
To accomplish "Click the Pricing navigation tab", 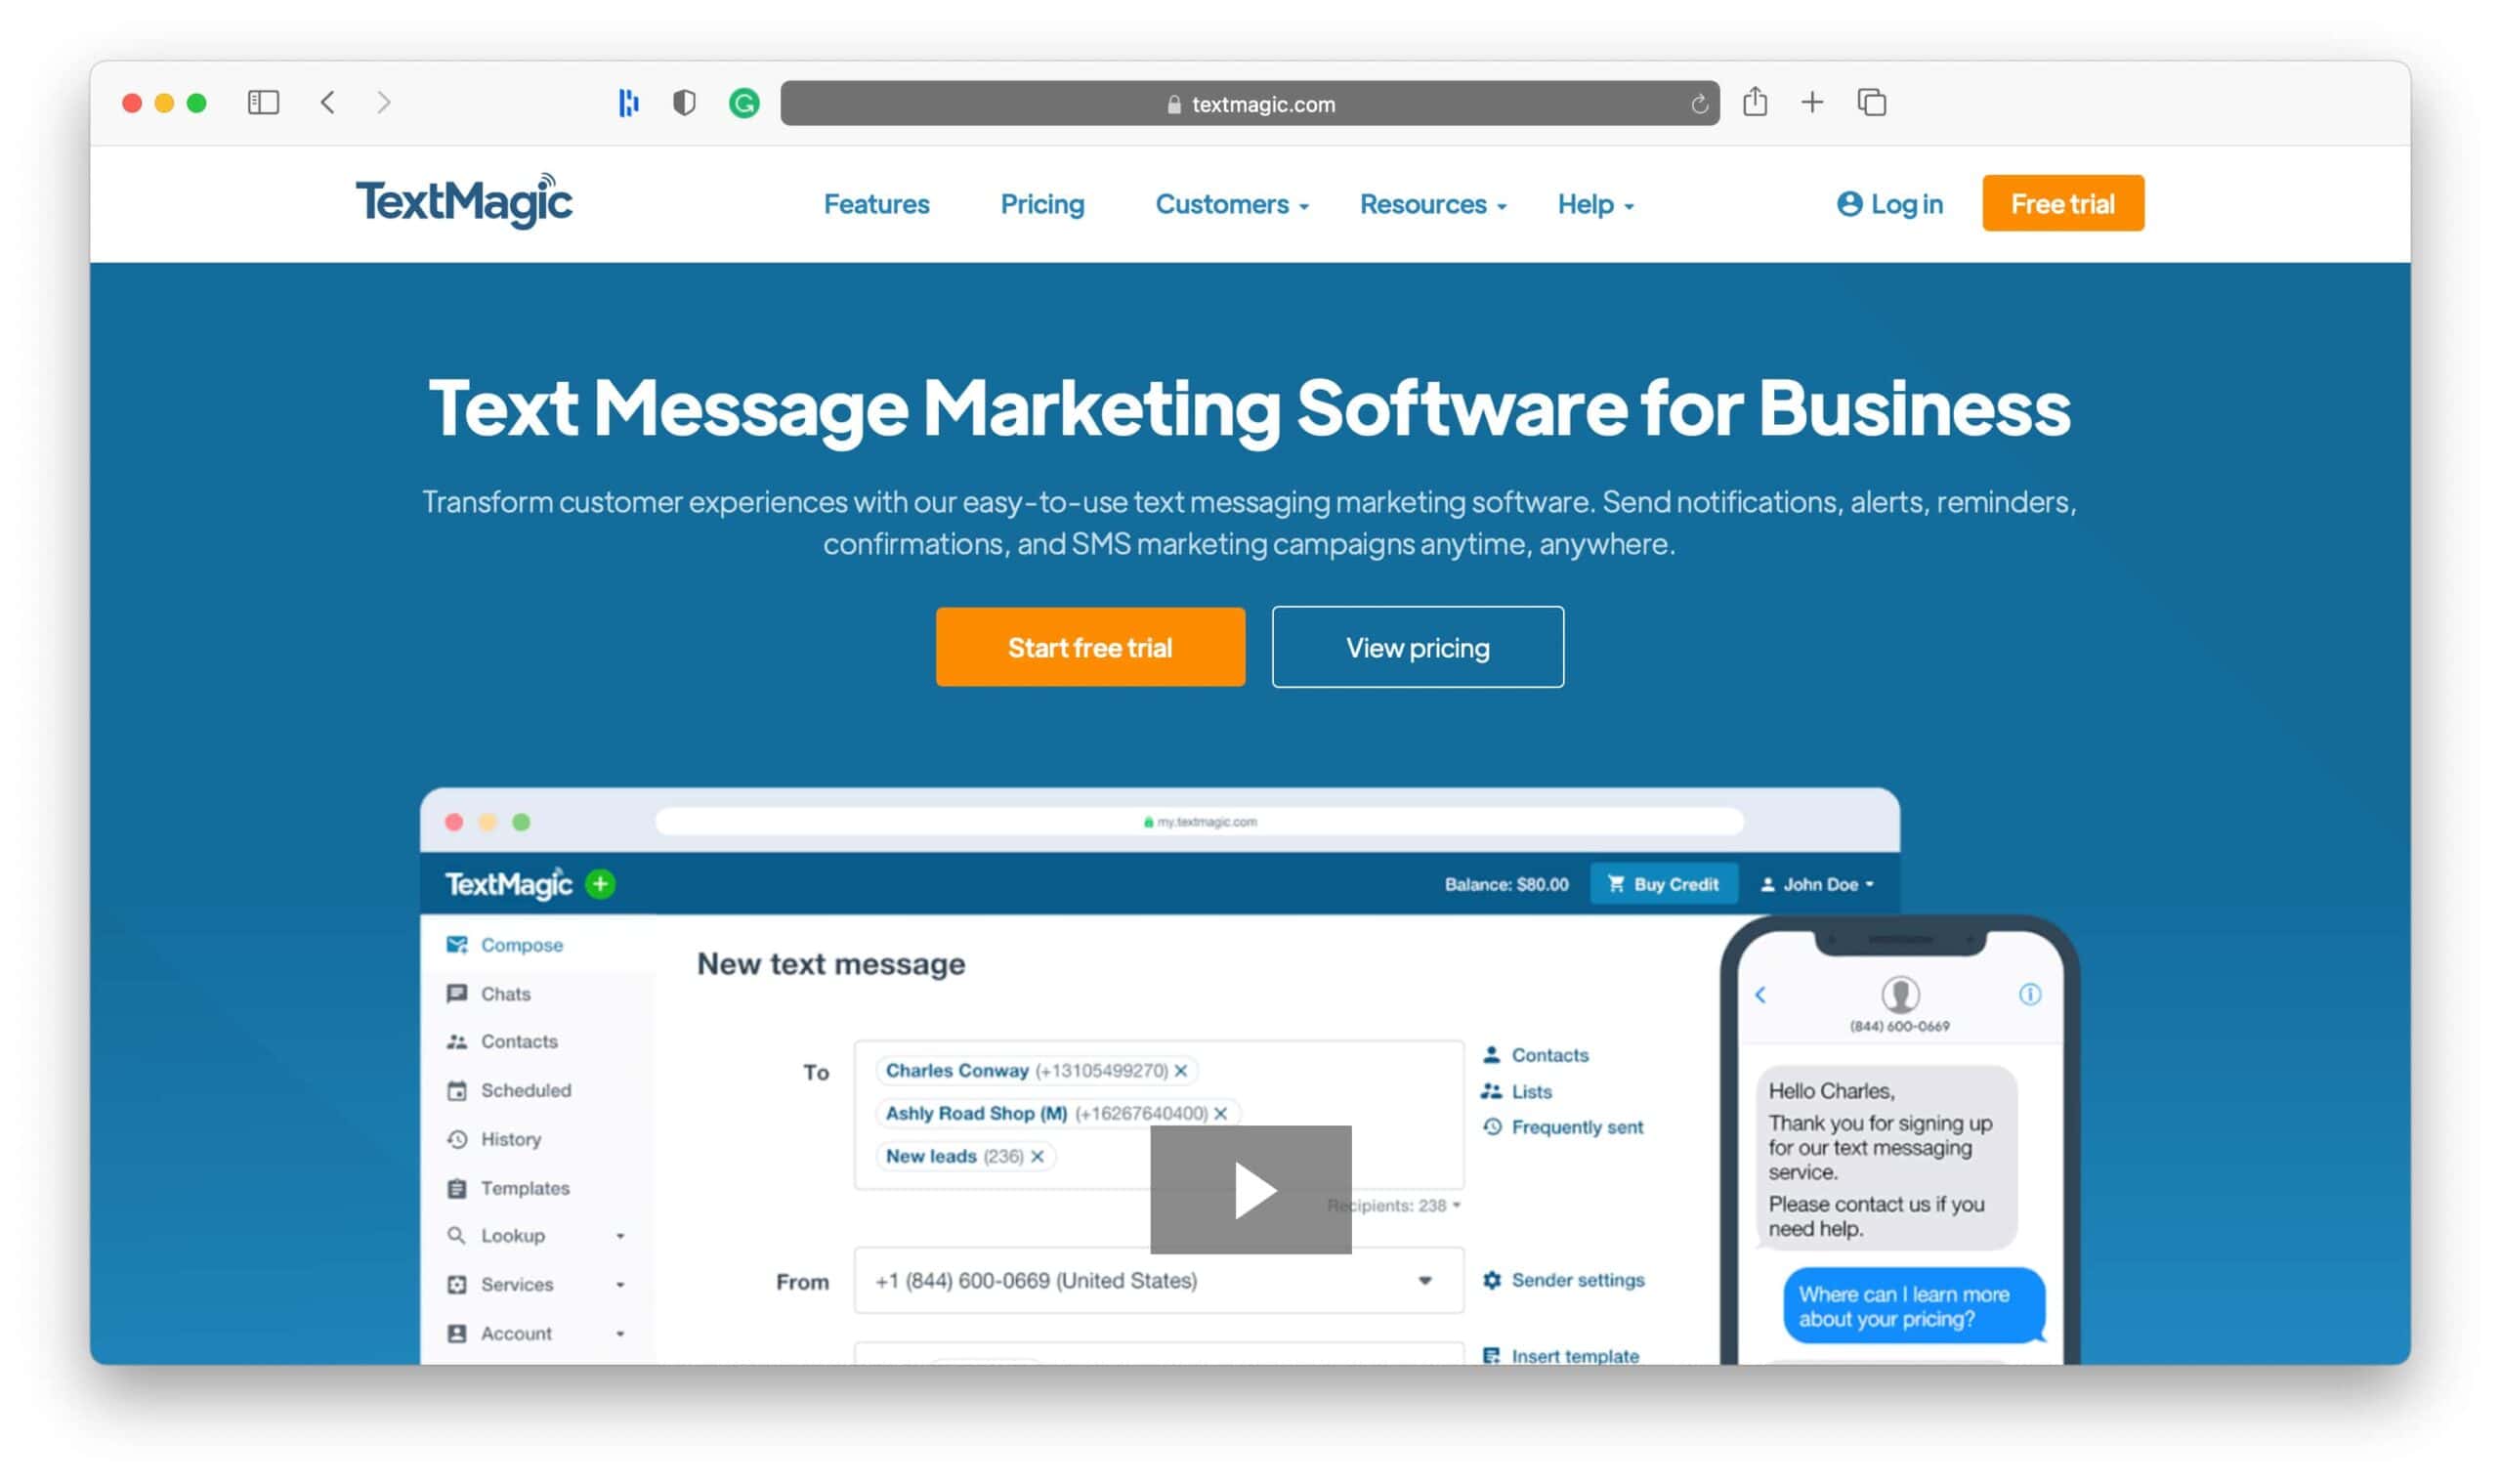I will 1042,203.
